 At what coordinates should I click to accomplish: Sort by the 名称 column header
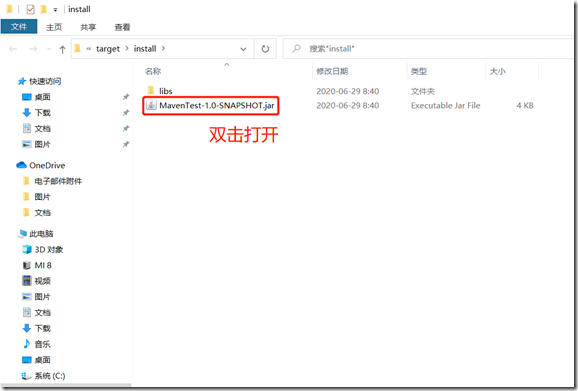[153, 71]
